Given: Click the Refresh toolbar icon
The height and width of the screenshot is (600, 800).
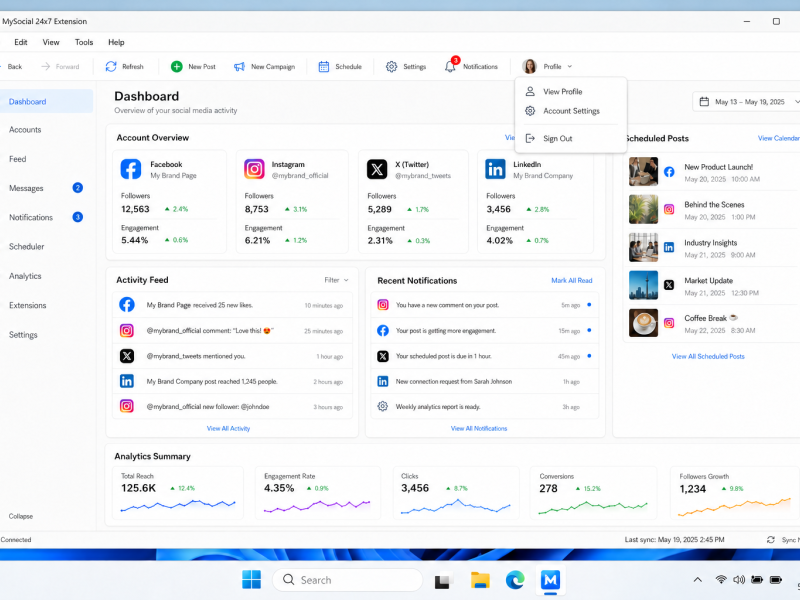Looking at the screenshot, I should [111, 66].
